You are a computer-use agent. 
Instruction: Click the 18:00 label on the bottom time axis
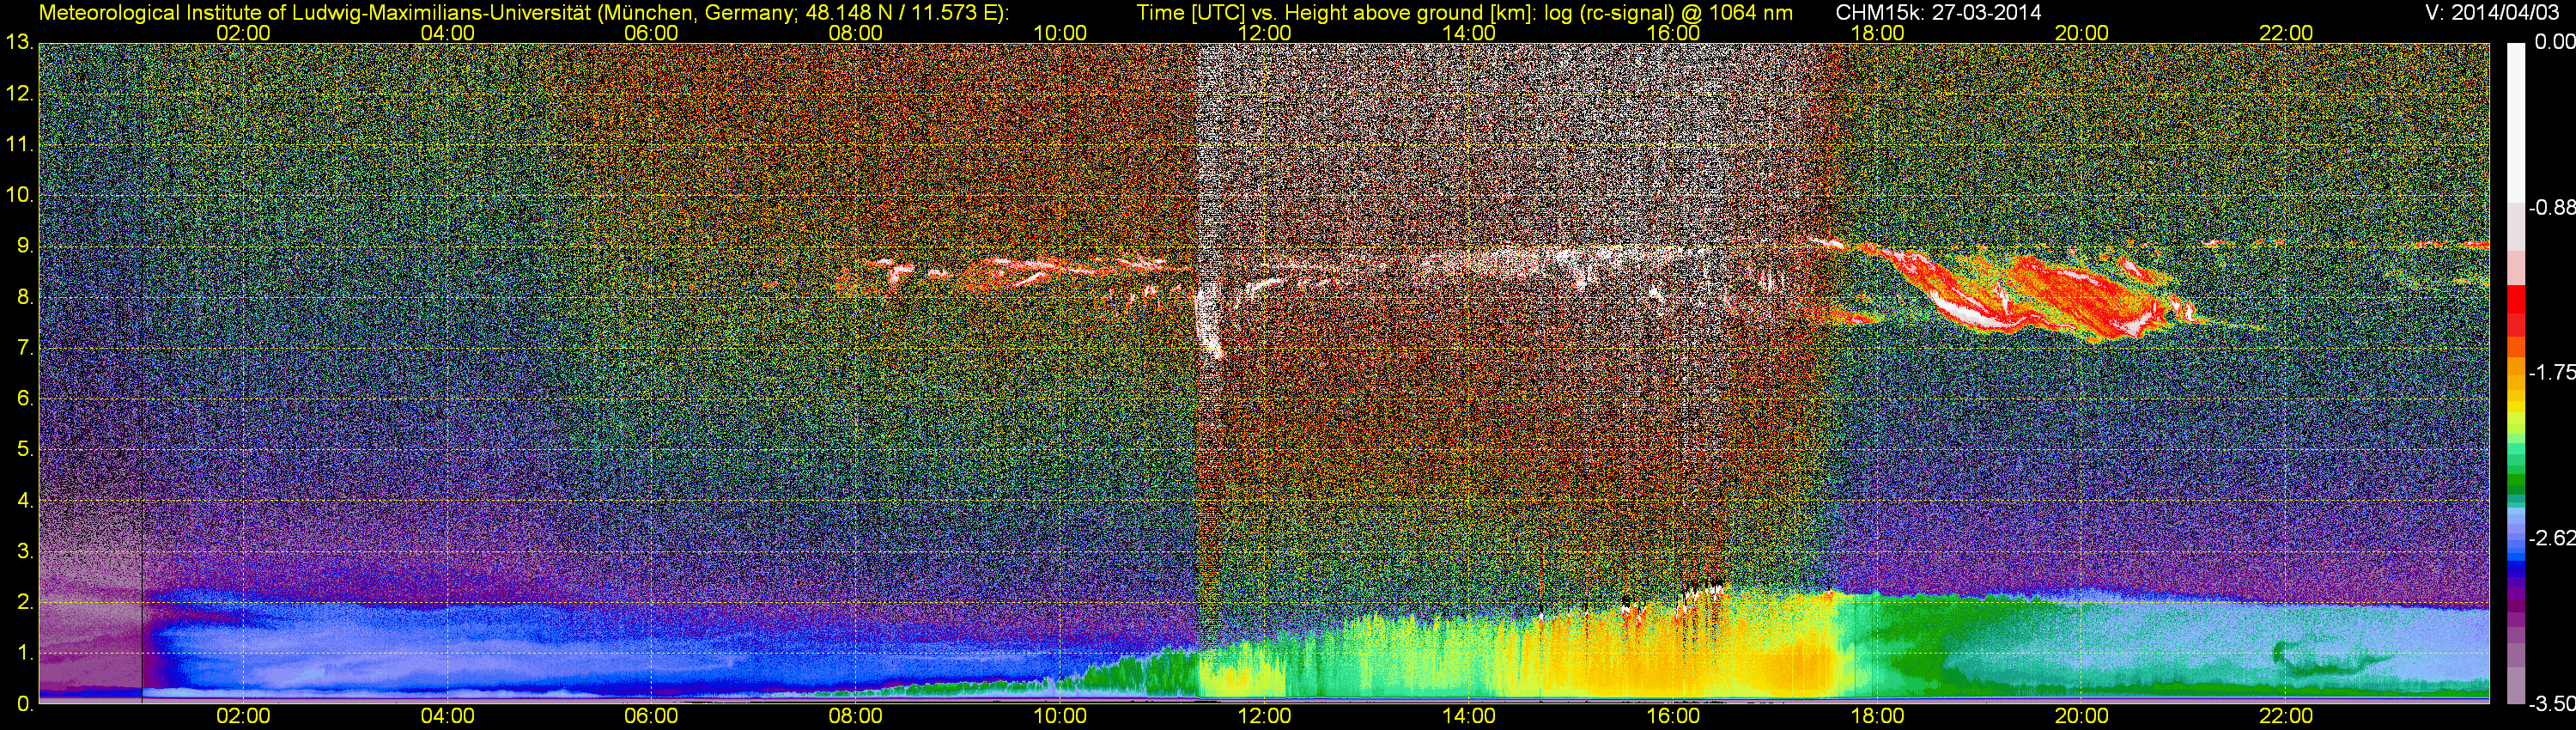point(1877,716)
